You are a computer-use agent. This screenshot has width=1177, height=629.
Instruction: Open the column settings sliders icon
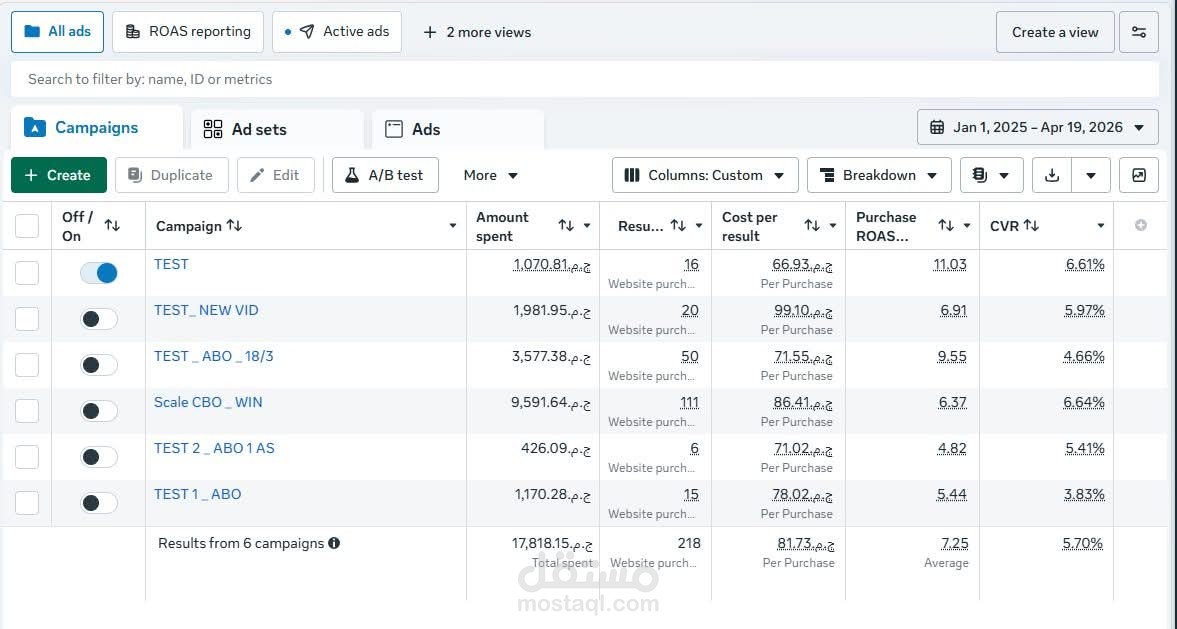tap(1138, 32)
